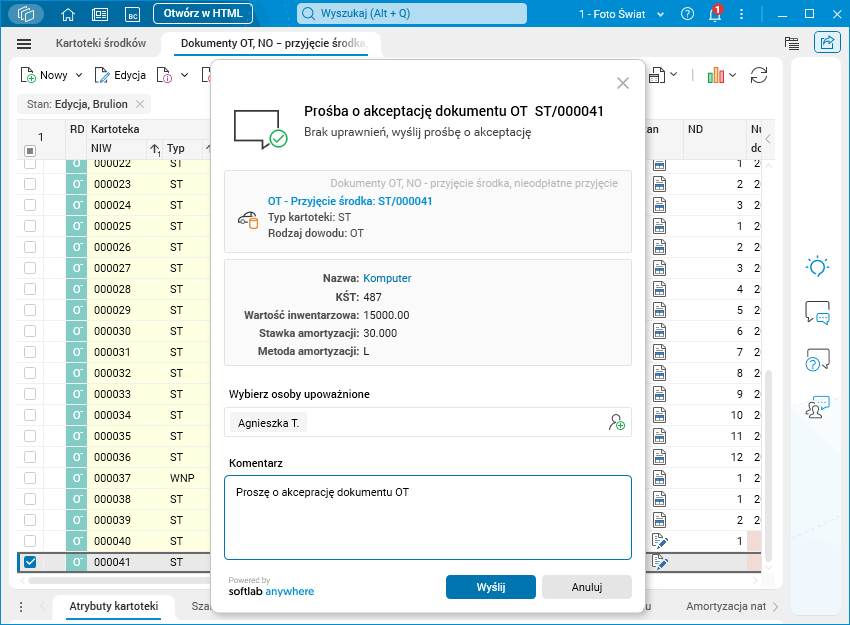Screen dimensions: 850x625
Task: Expand the Nowy dropdown arrow
Action: coord(79,75)
